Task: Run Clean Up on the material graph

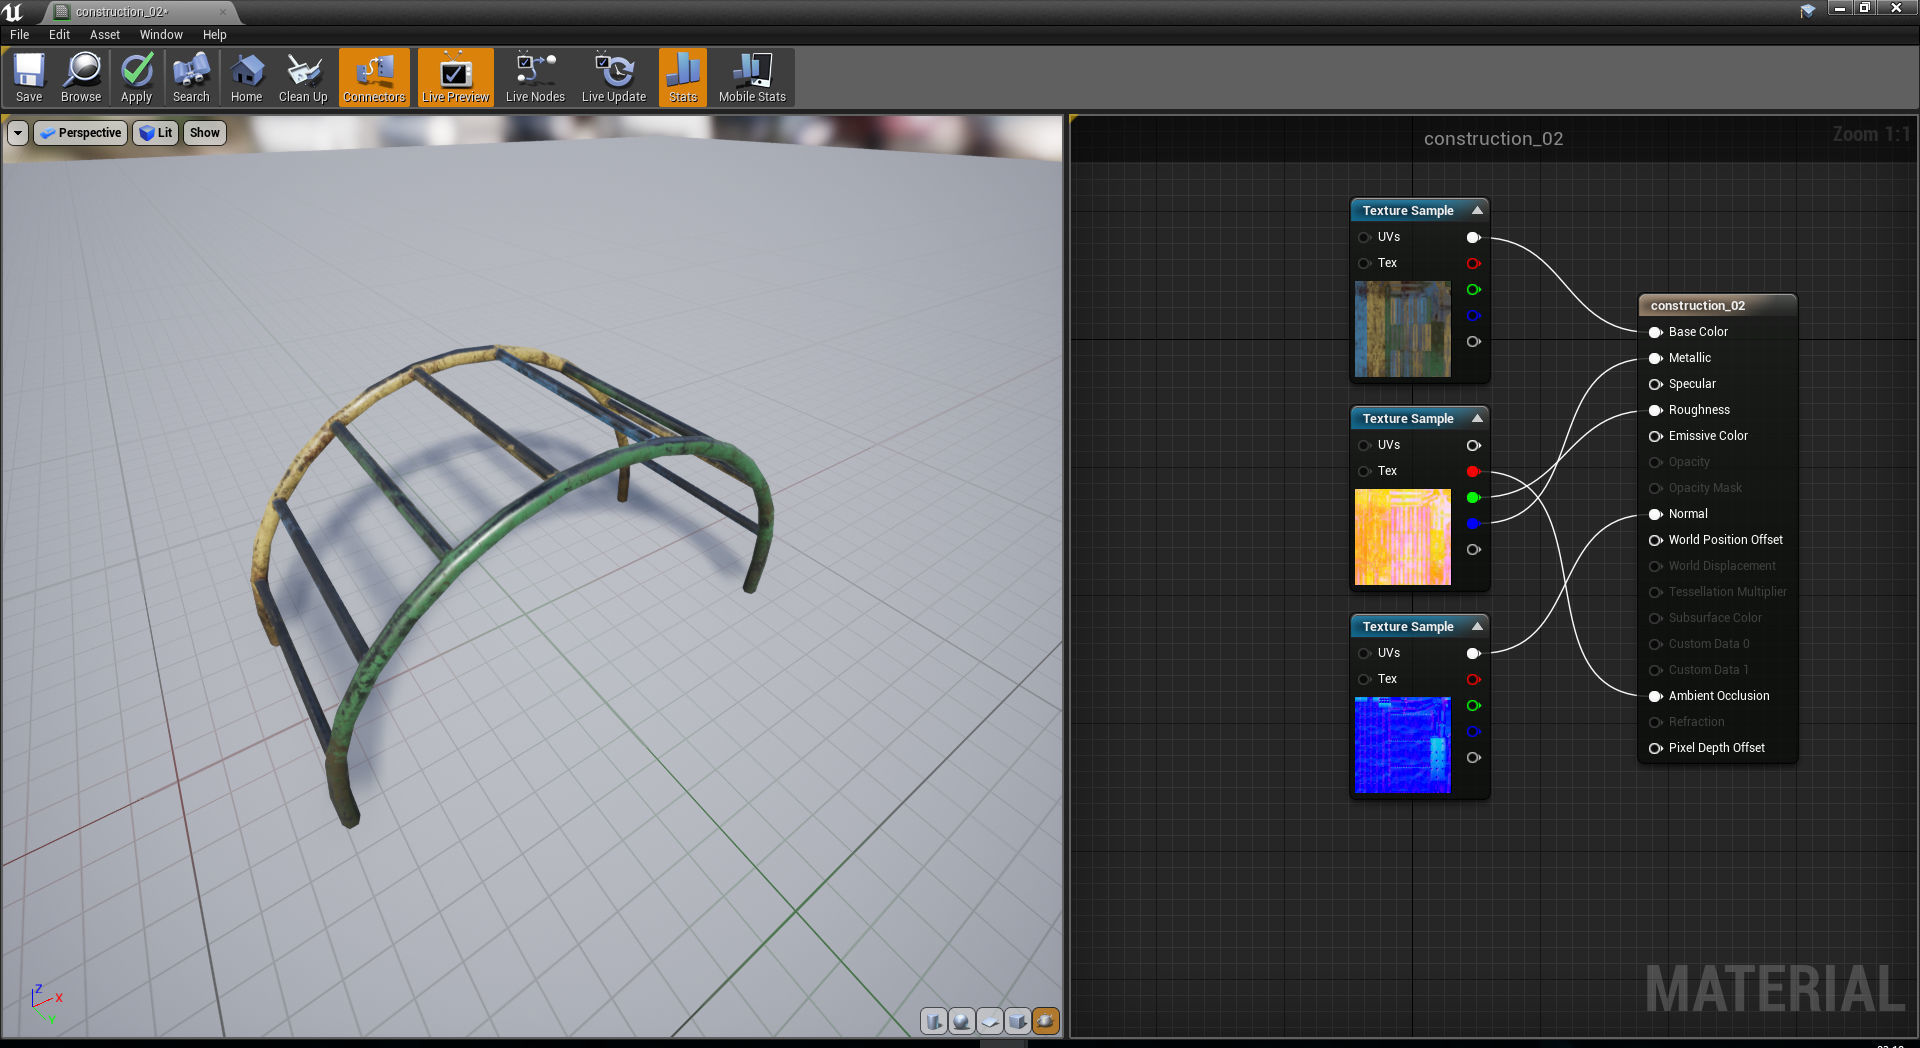Action: [303, 78]
